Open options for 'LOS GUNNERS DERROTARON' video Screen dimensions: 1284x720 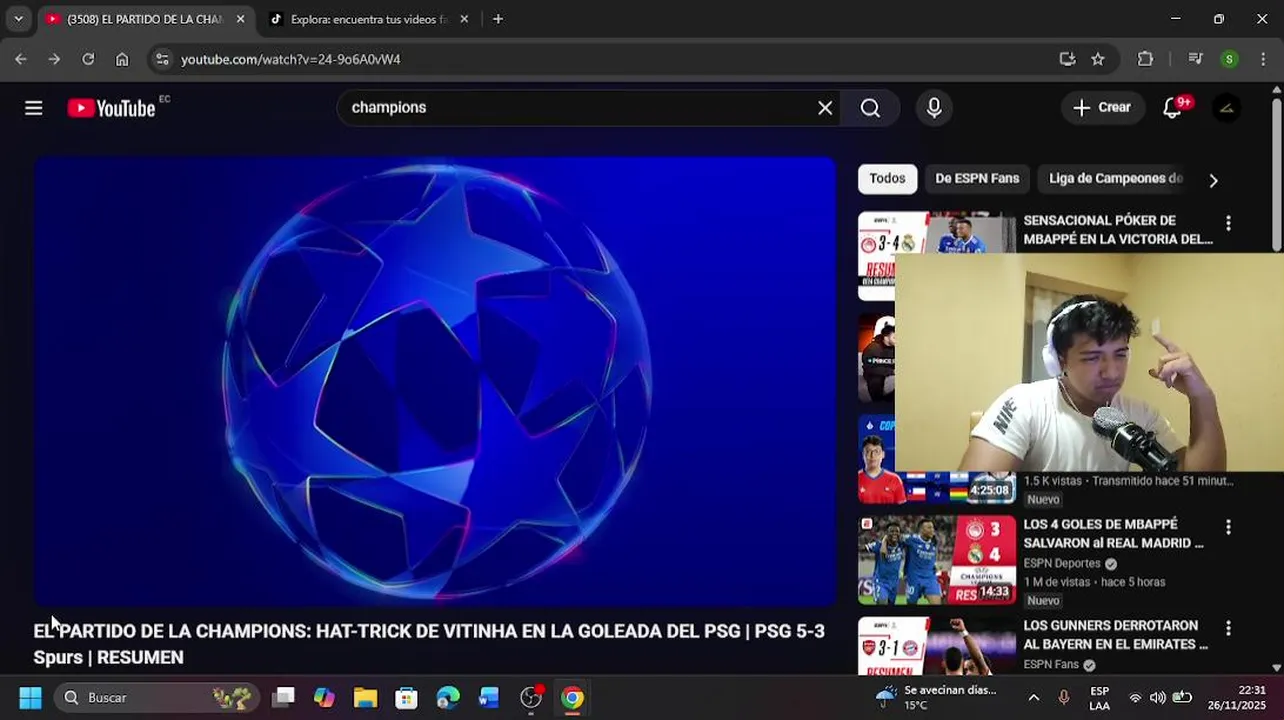click(1228, 628)
